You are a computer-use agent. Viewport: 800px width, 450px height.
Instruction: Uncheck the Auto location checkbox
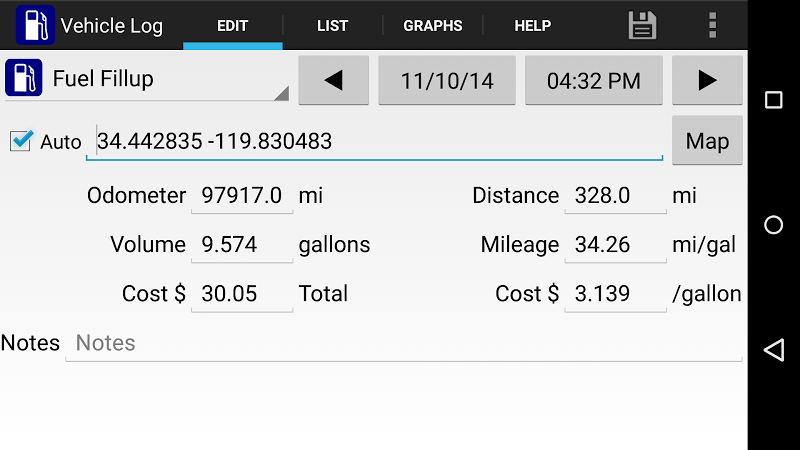click(22, 141)
